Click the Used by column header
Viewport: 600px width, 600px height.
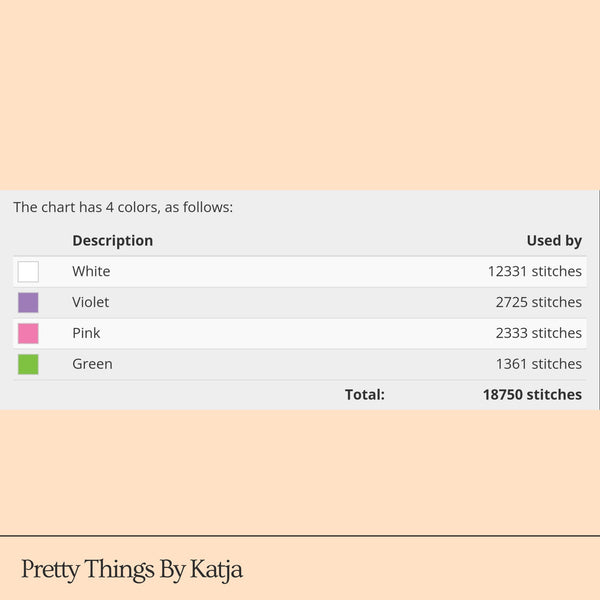[554, 240]
